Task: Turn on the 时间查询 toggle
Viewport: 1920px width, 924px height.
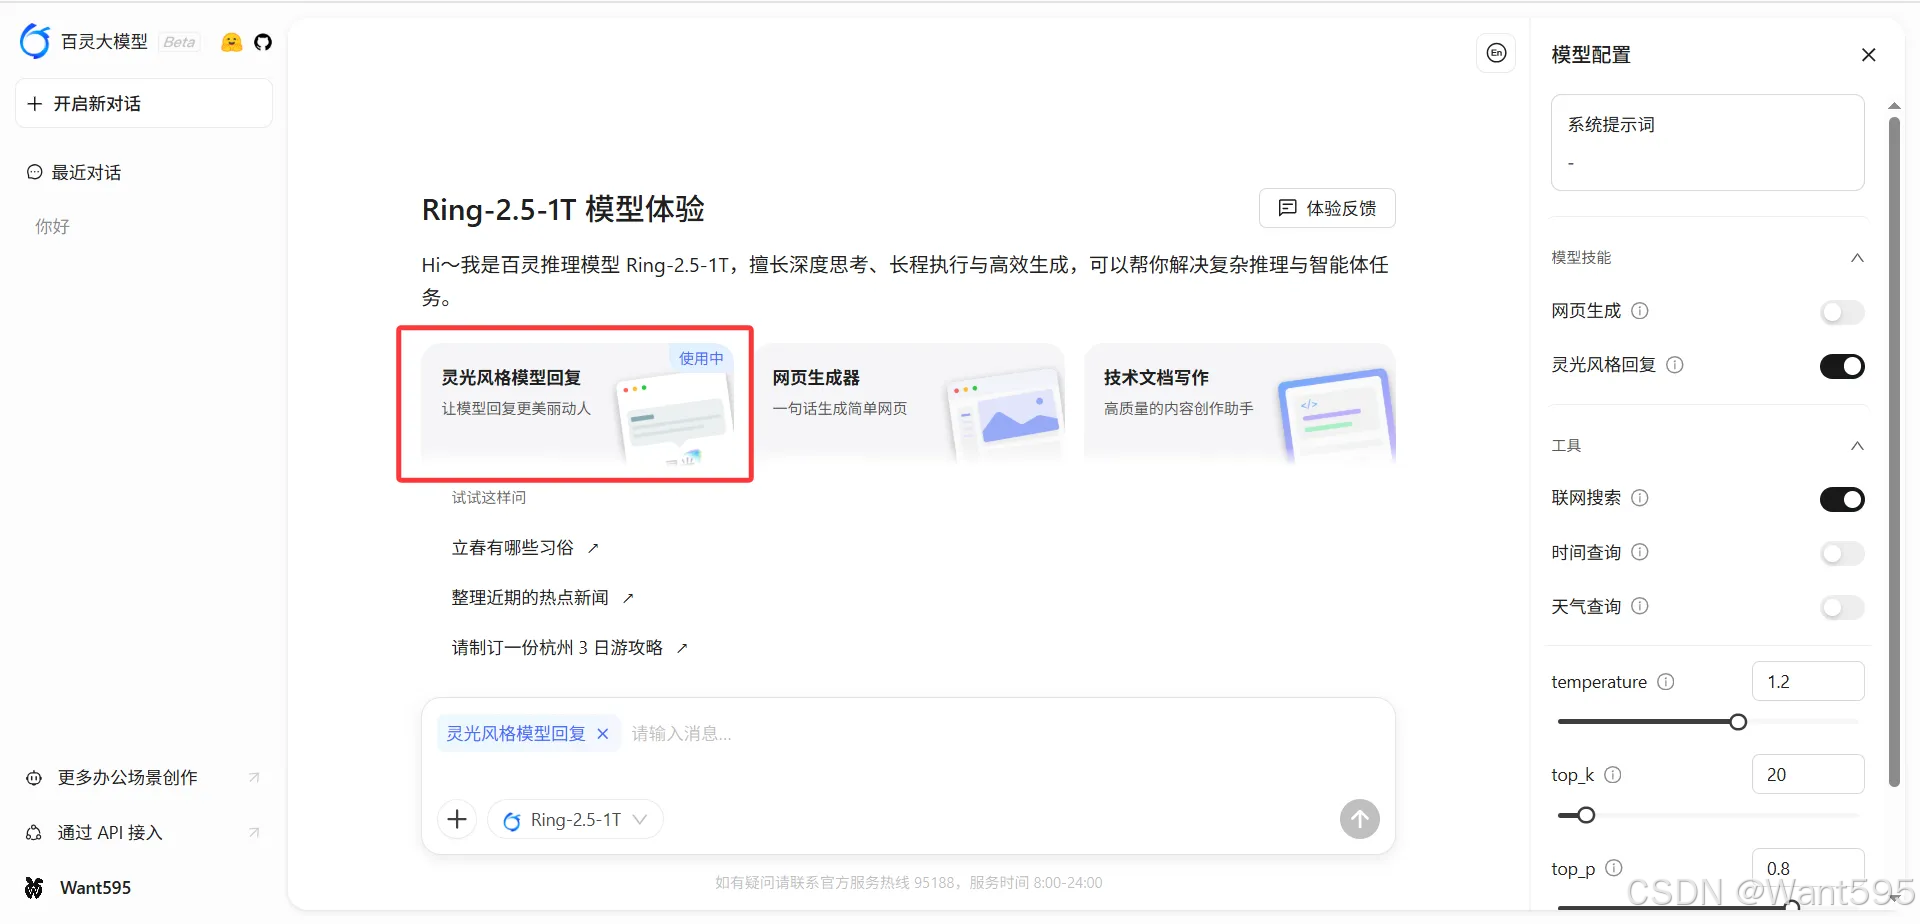Action: point(1841,553)
